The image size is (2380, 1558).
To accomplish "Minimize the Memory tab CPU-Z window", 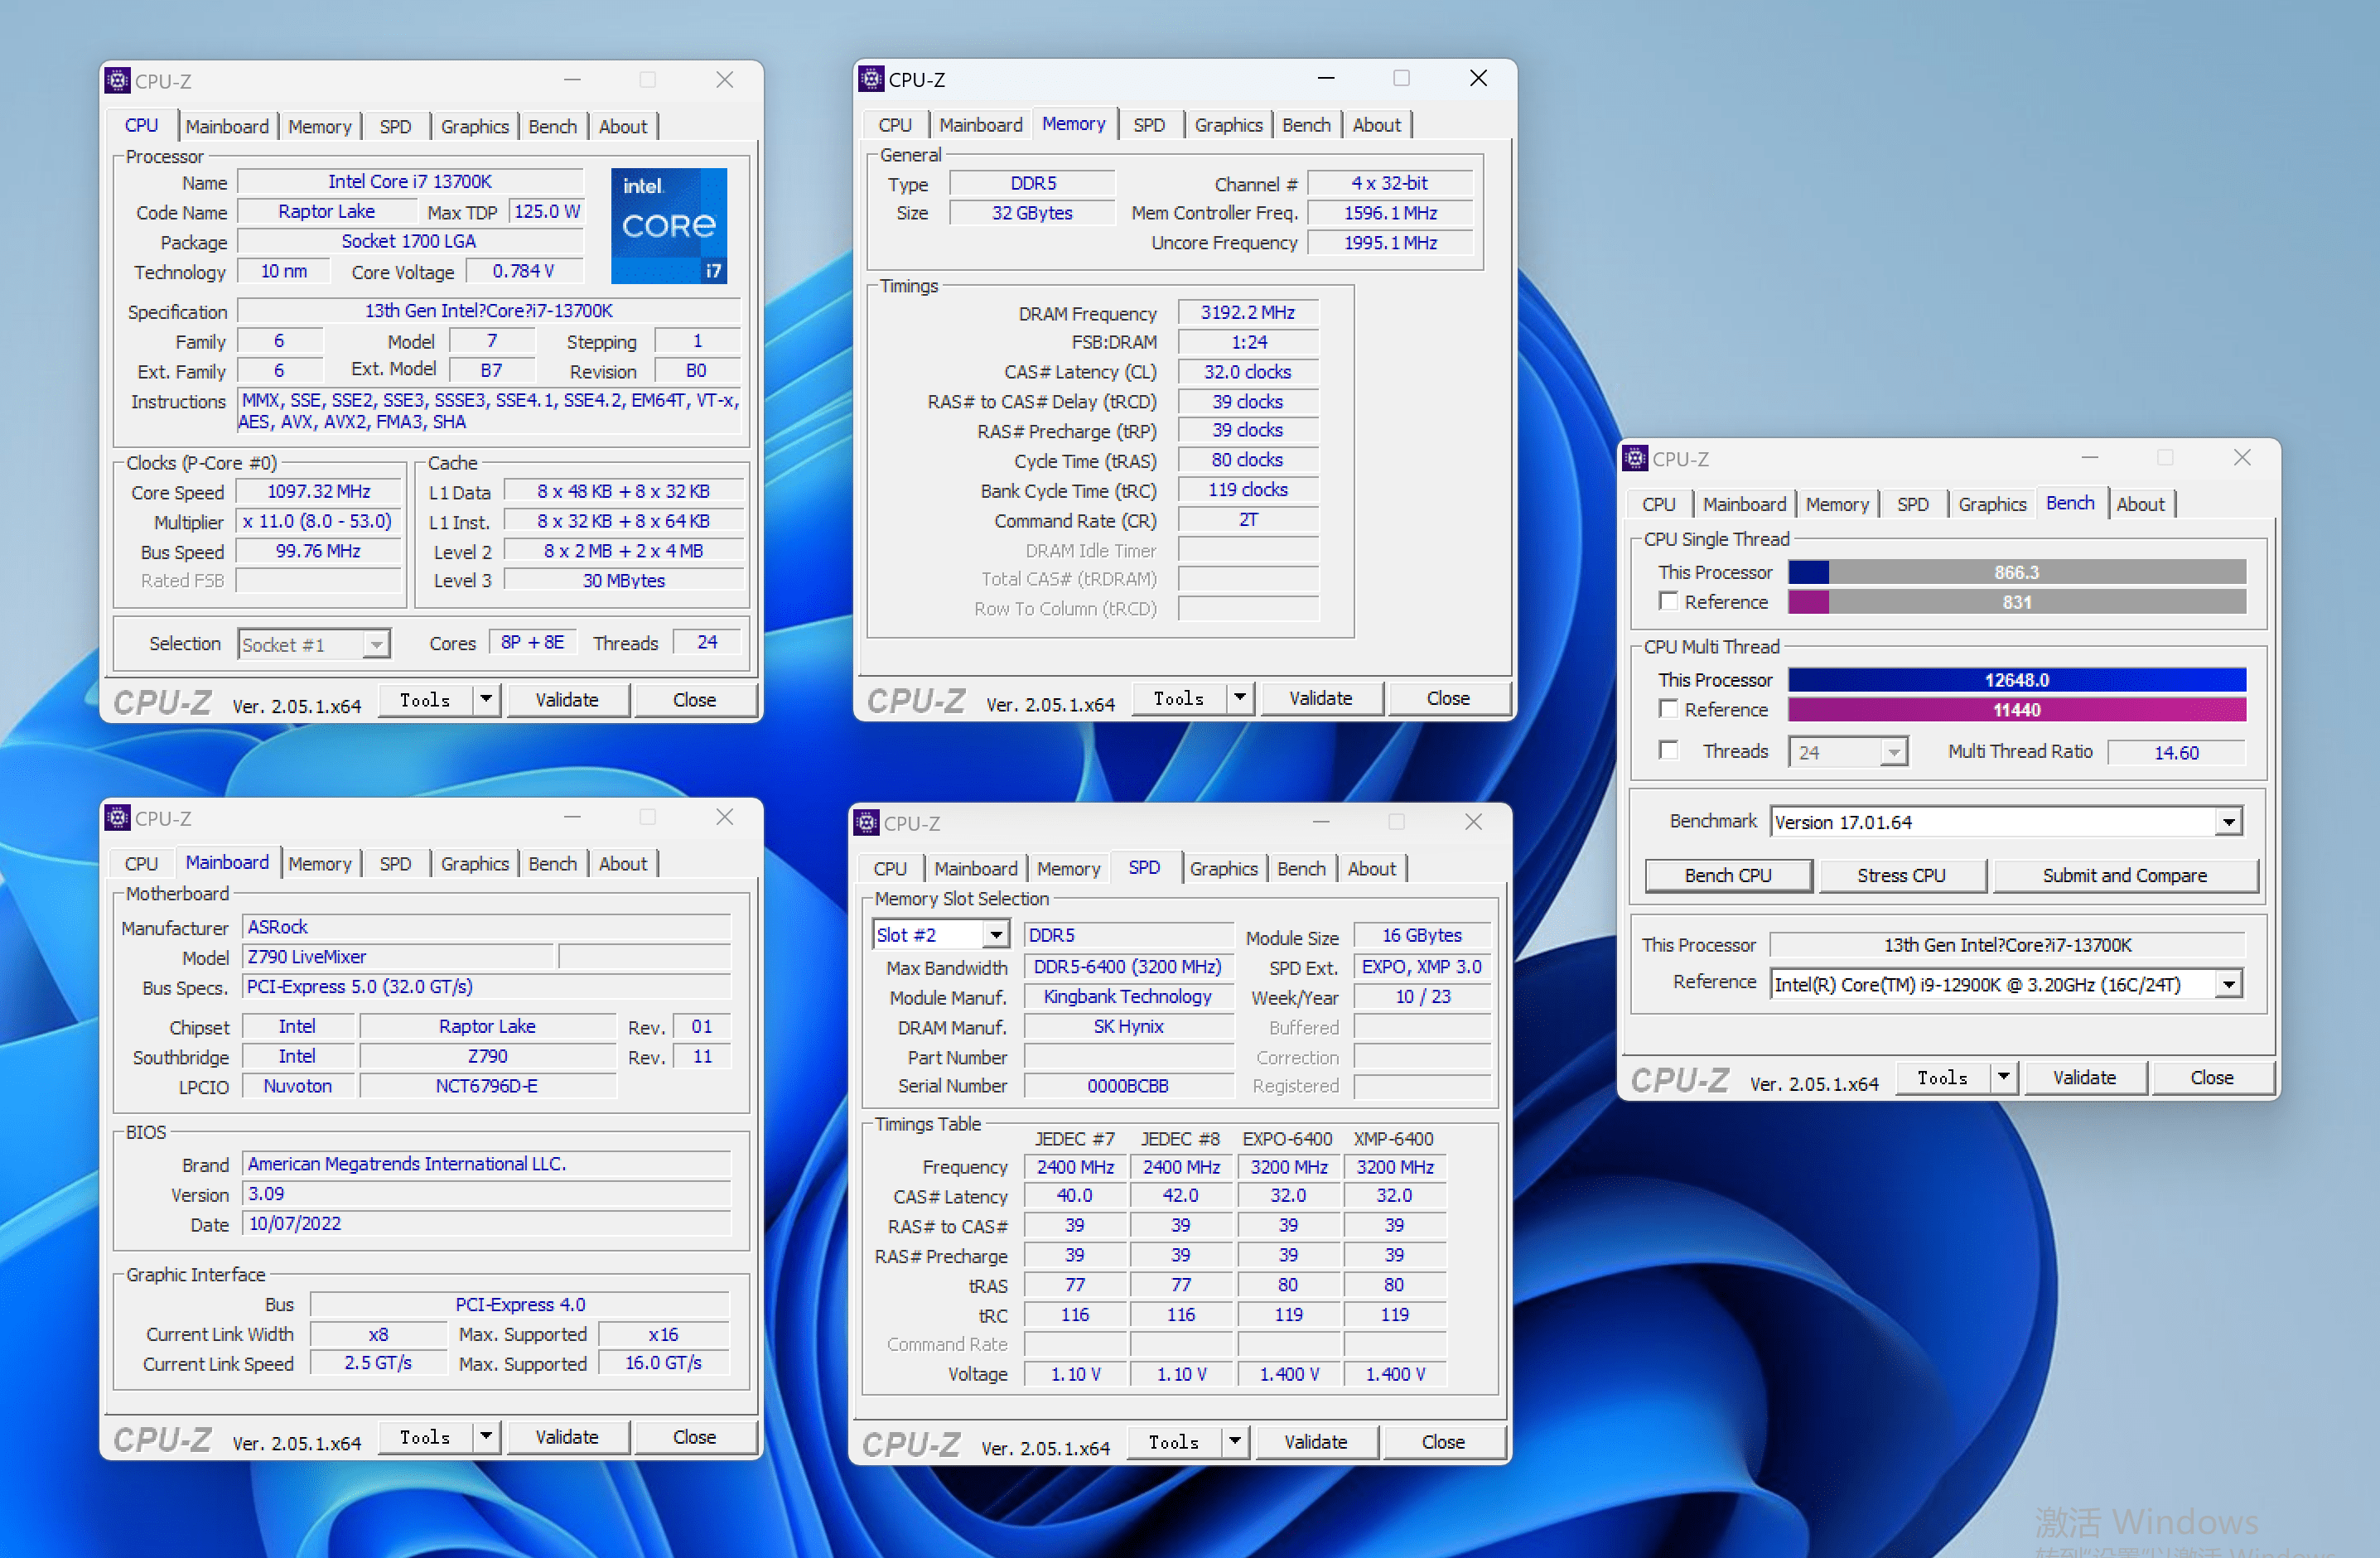I will click(x=1326, y=78).
